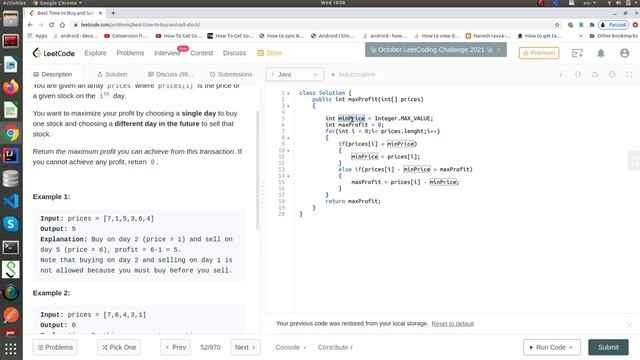Viewport: 640px width, 360px height.
Task: Toggle fullscreen editor icon
Action: pos(629,74)
